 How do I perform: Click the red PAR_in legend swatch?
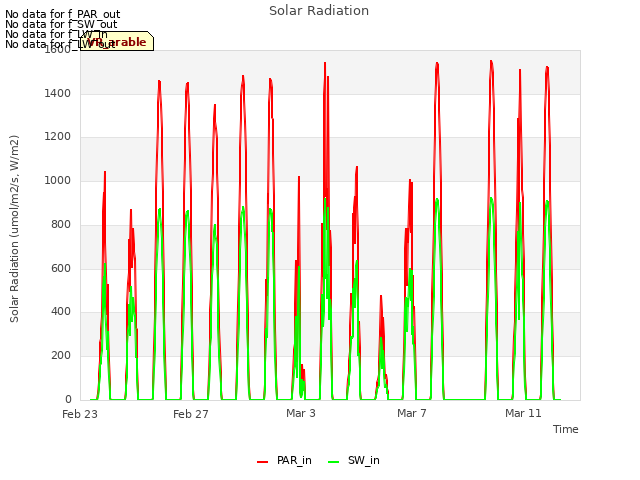pyautogui.click(x=262, y=462)
